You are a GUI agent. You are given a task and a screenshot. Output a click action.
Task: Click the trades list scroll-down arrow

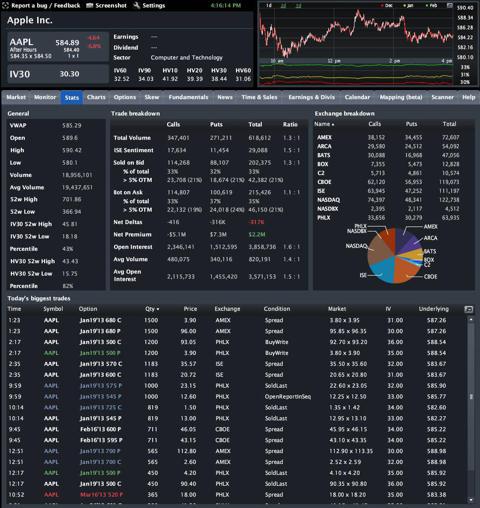click(471, 500)
